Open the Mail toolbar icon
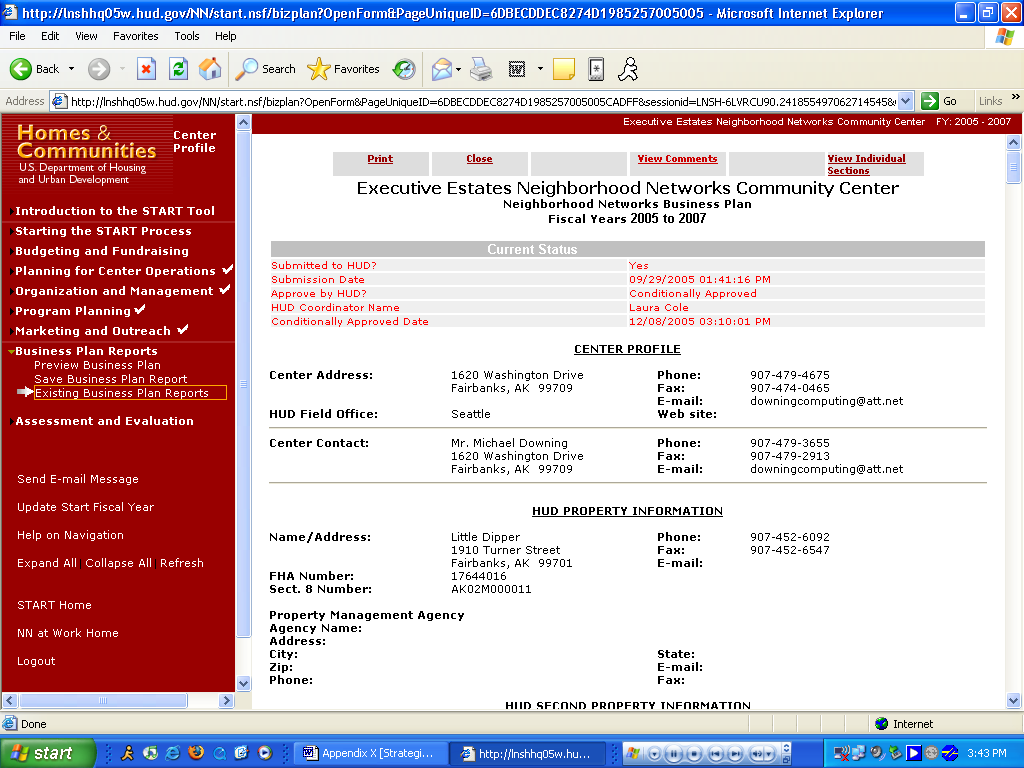Screen dimensions: 1024x768 click(x=440, y=69)
